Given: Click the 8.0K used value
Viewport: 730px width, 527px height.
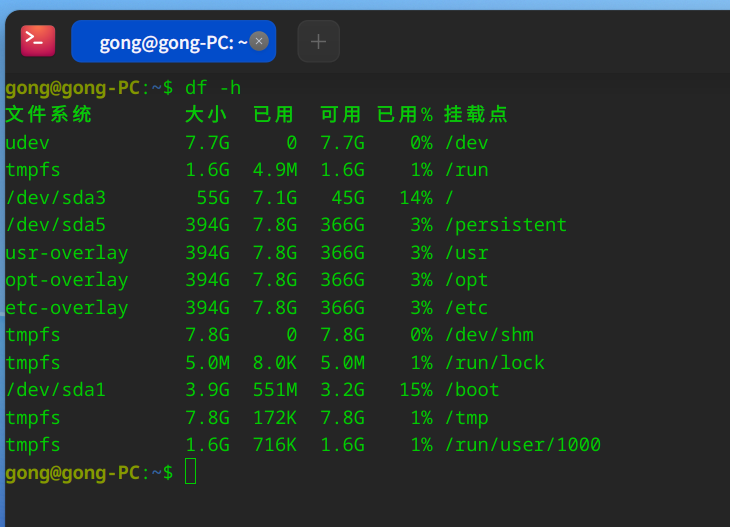Looking at the screenshot, I should pyautogui.click(x=275, y=363).
